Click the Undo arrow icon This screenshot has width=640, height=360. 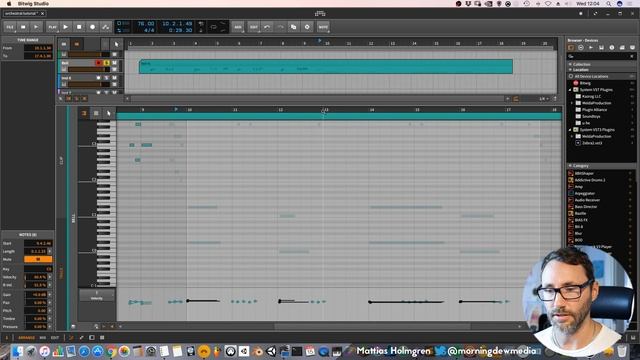tap(267, 27)
